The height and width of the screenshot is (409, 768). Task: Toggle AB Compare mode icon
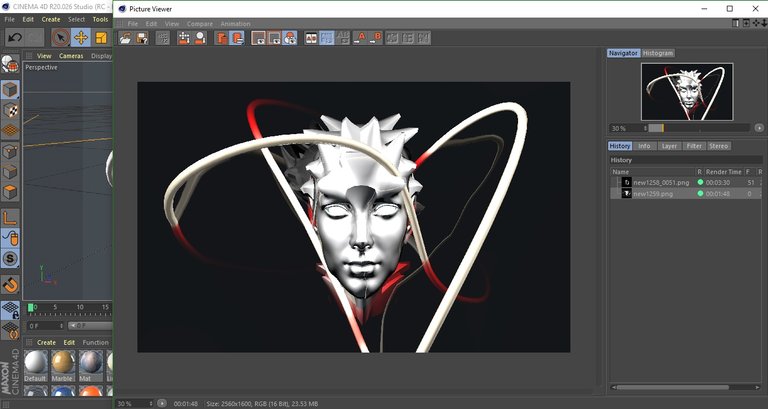311,38
